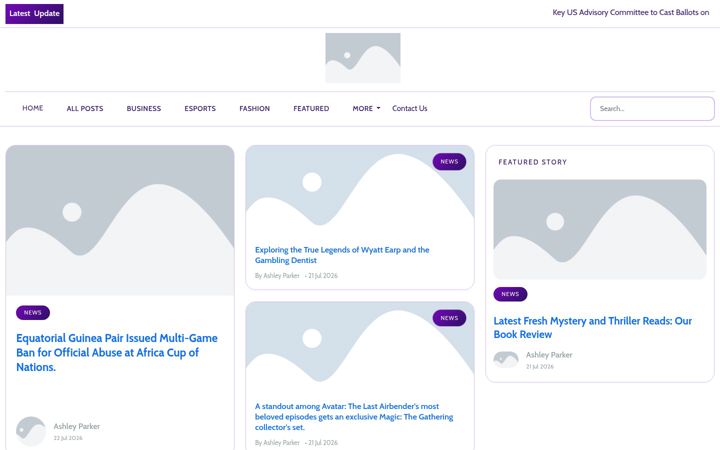The width and height of the screenshot is (720, 450).
Task: Click By Ashley Parker on Avatar Airbender card
Action: pos(277,443)
